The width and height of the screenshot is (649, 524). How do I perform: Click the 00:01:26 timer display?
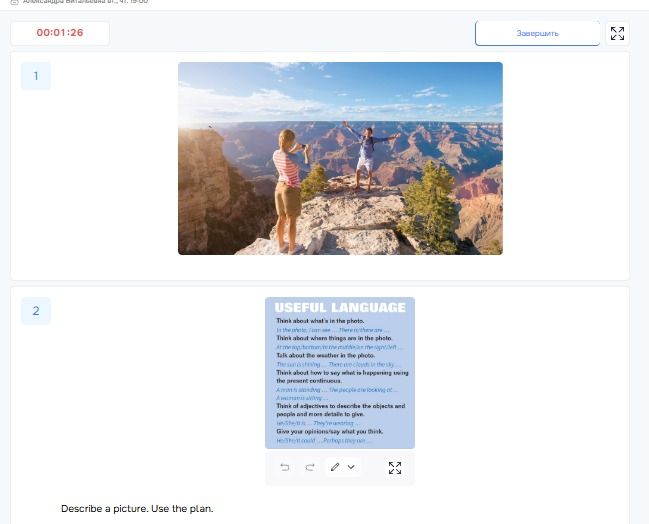(x=60, y=33)
